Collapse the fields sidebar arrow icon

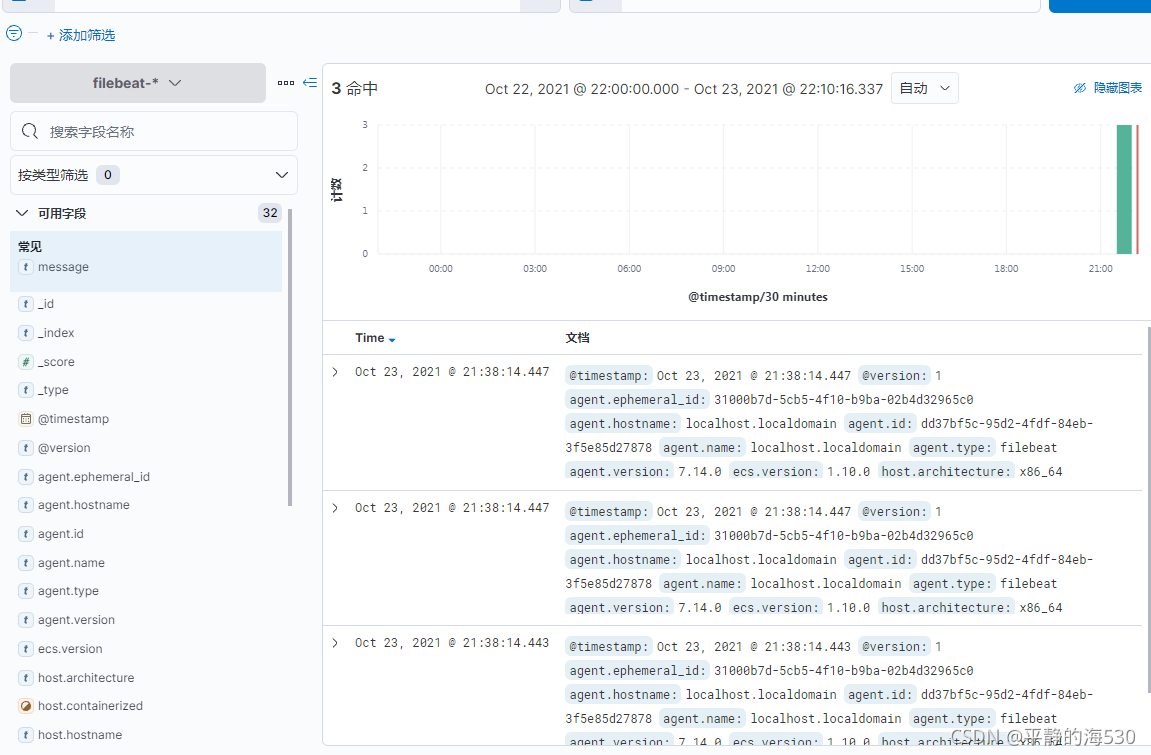(x=310, y=83)
